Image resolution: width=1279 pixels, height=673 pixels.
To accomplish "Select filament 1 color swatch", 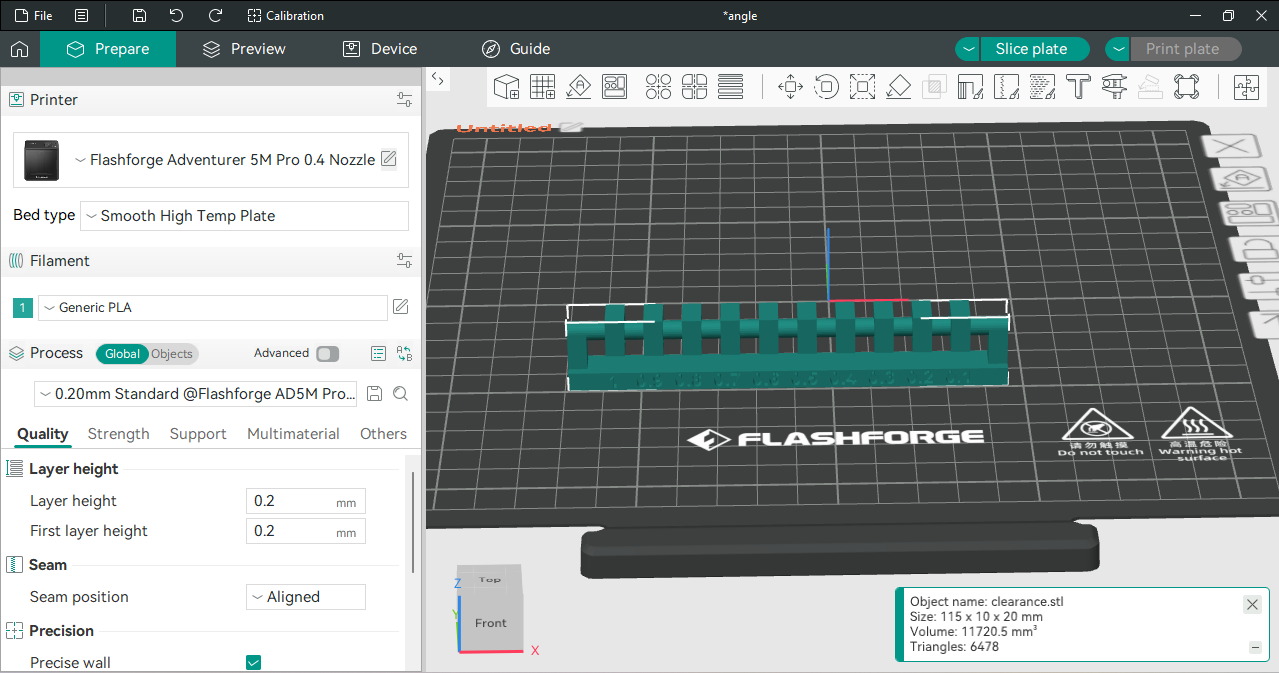I will pyautogui.click(x=23, y=308).
